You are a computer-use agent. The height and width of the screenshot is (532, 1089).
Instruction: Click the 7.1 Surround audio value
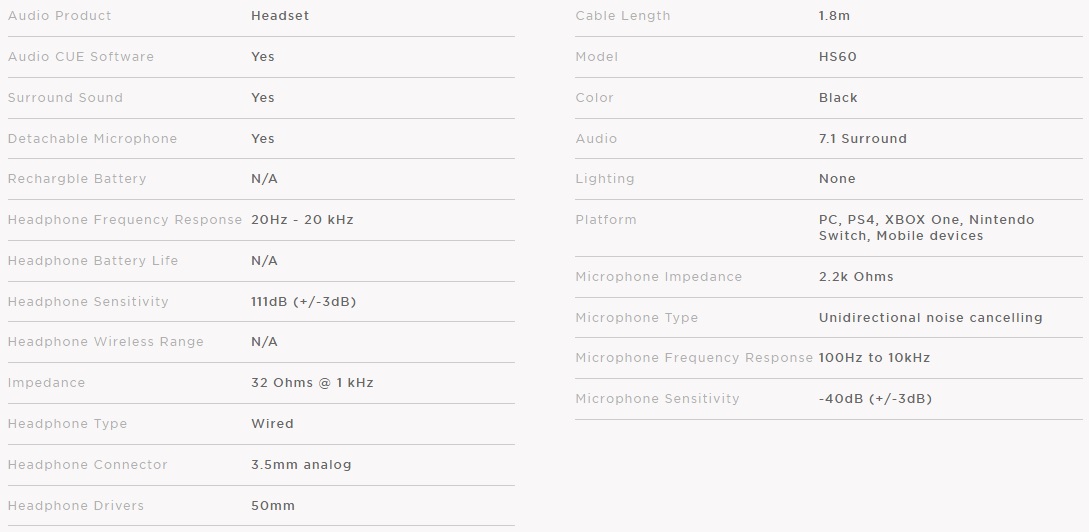click(862, 139)
